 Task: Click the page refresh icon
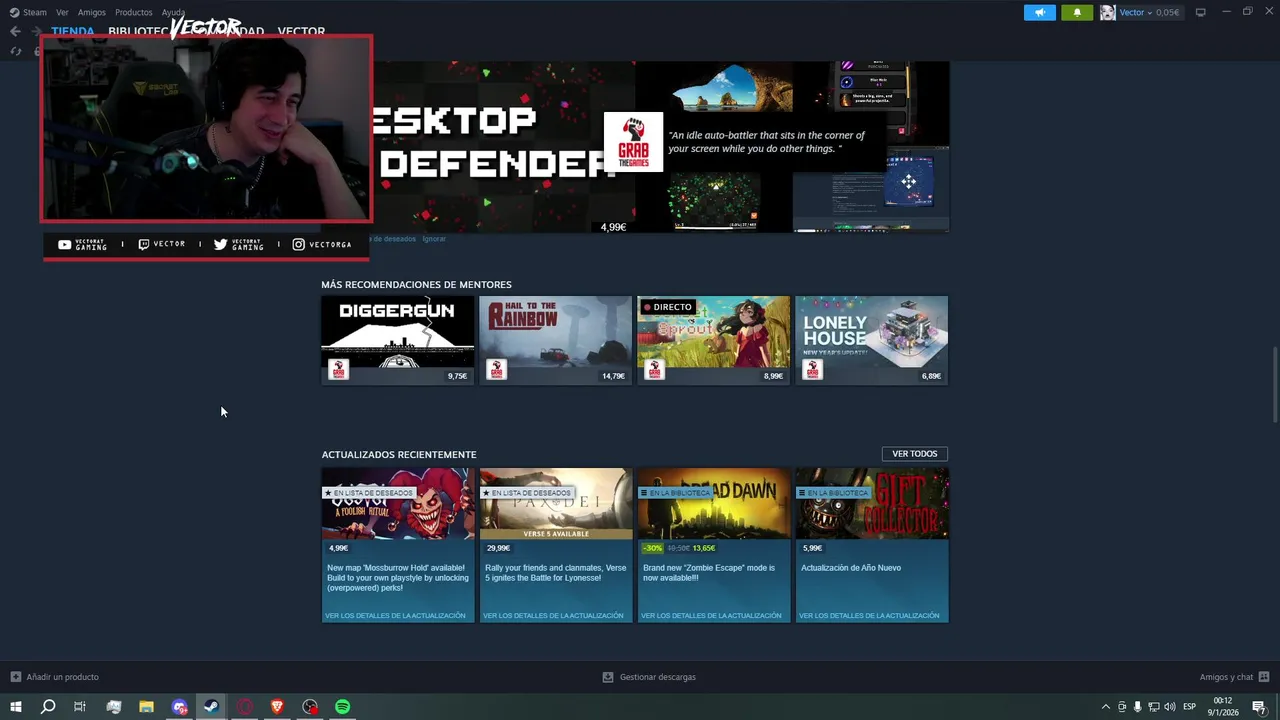15,51
